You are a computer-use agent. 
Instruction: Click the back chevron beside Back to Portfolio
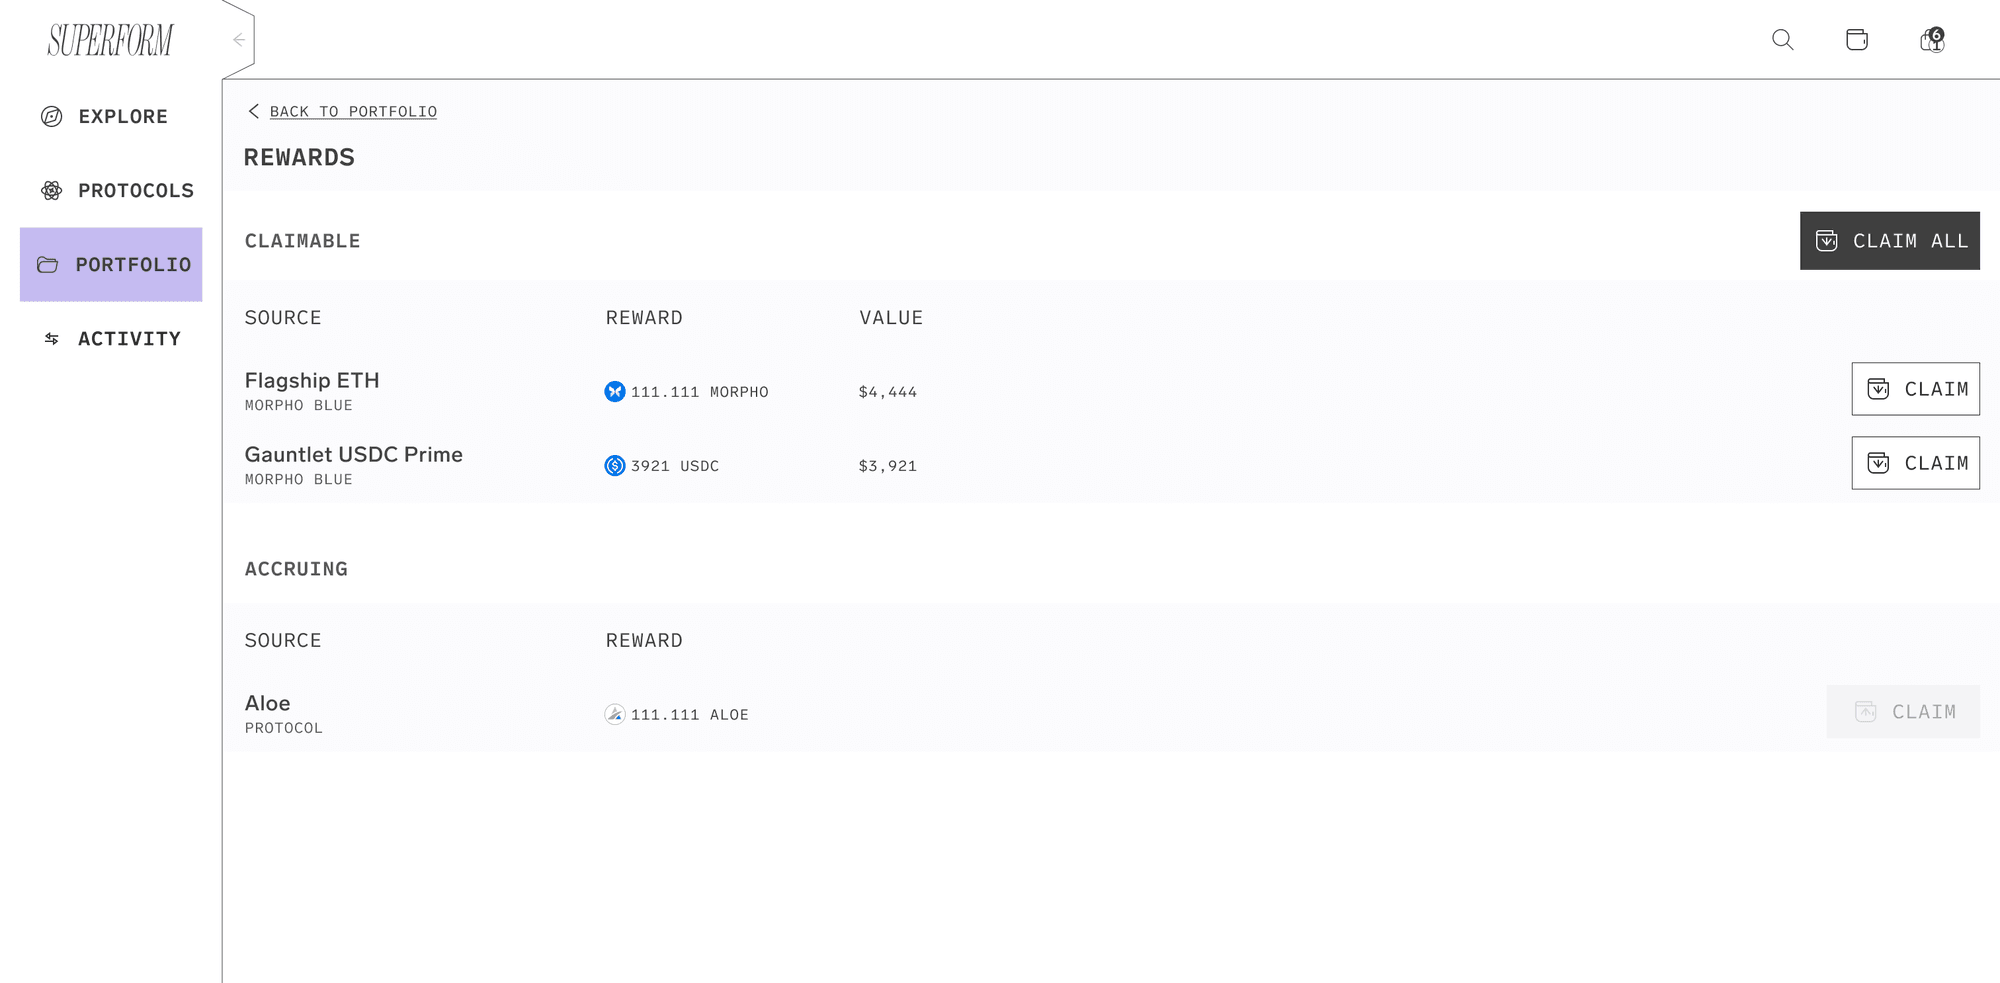pyautogui.click(x=254, y=111)
